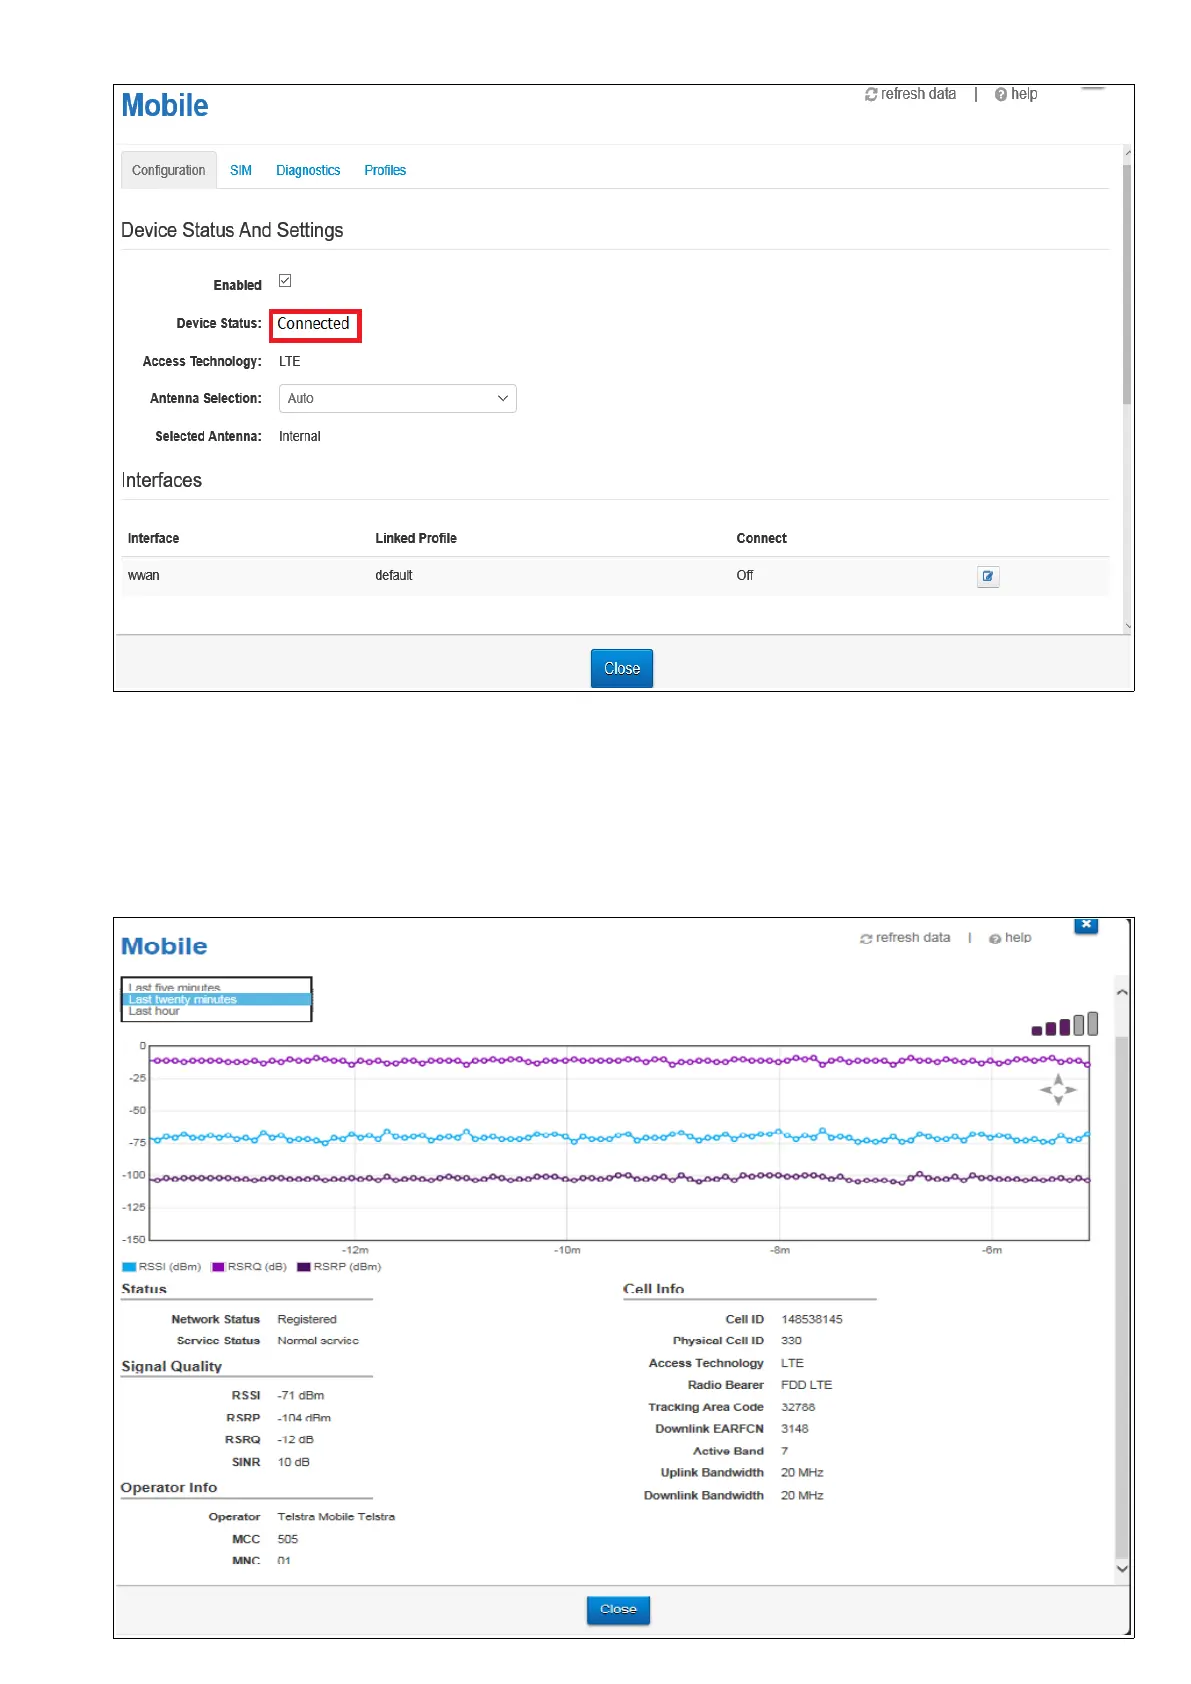The width and height of the screenshot is (1191, 1684).
Task: Click the Internal selected antenna value
Action: (x=300, y=437)
